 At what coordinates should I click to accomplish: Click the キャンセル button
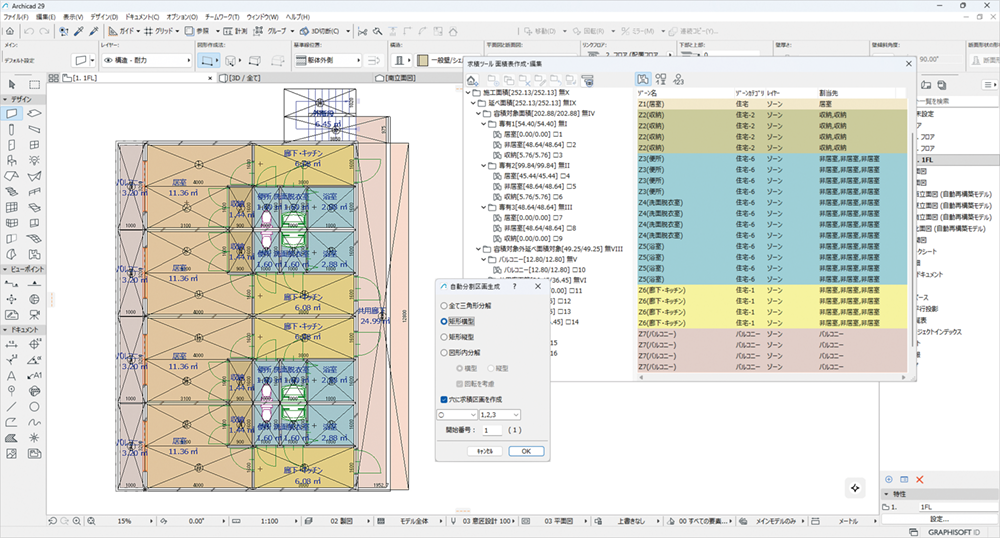485,451
